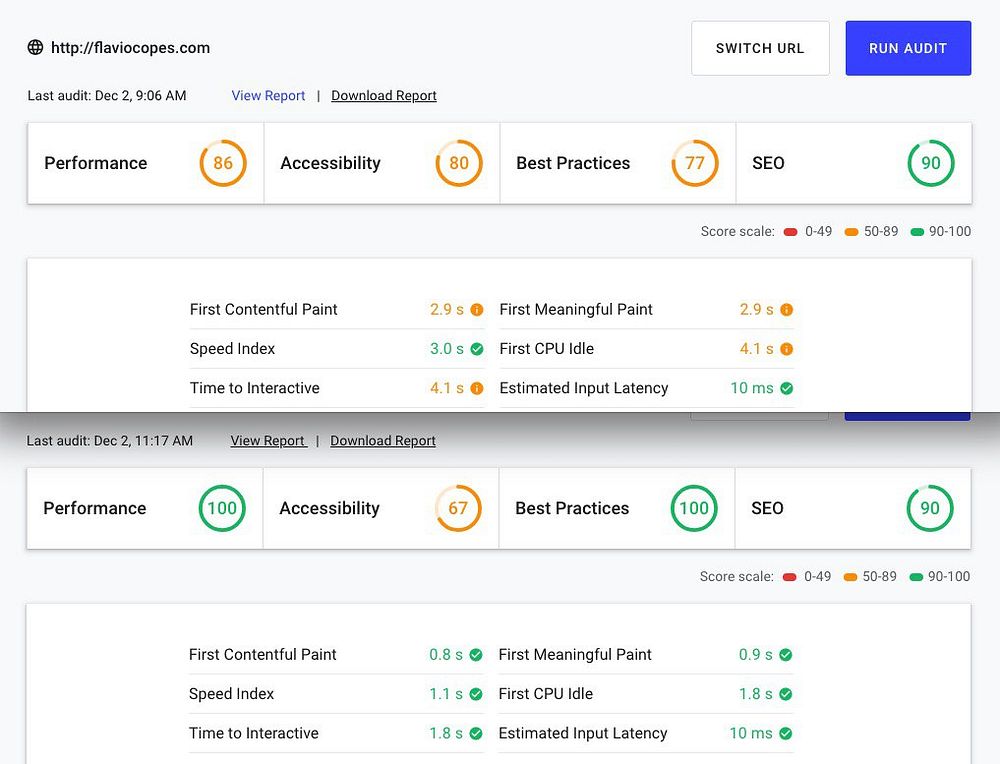Click the orange Performance score 86 gauge
Screen dimensions: 1000x764
point(223,163)
